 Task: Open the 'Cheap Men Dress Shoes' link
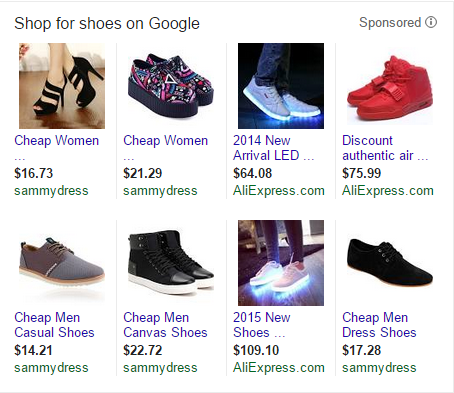379,325
